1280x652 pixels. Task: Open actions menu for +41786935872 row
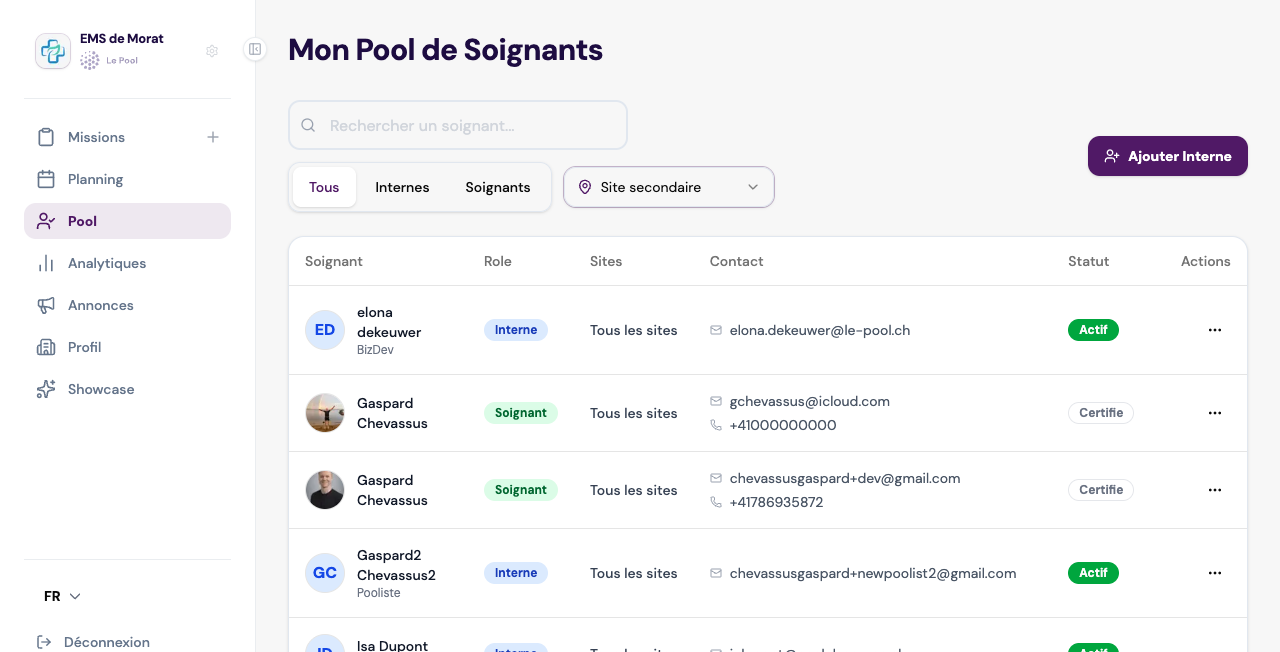click(x=1215, y=490)
